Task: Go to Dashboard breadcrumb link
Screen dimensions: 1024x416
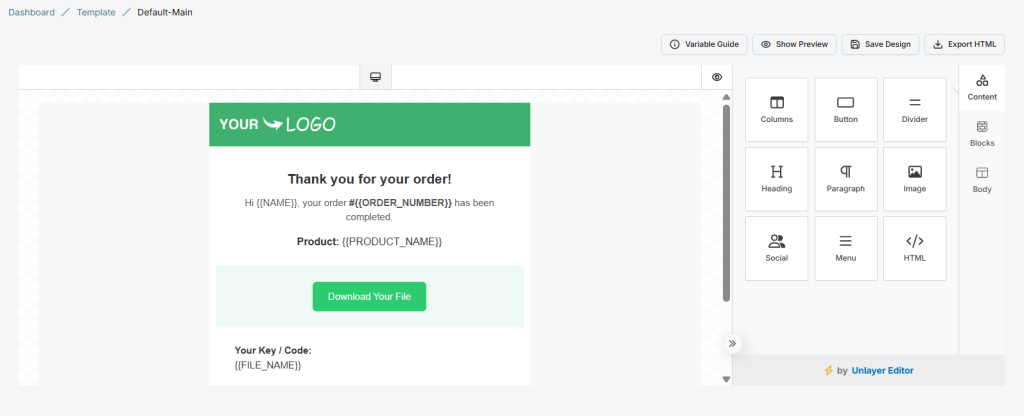Action: pyautogui.click(x=32, y=12)
